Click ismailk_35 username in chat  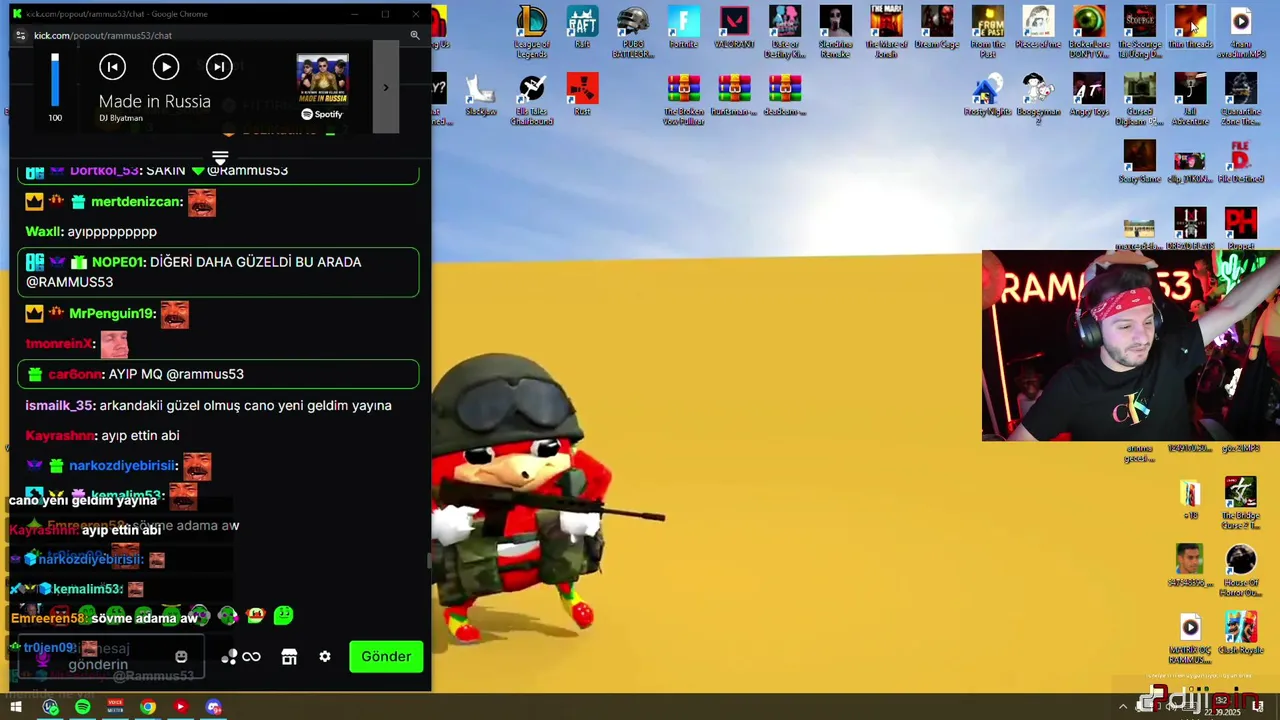[60, 405]
